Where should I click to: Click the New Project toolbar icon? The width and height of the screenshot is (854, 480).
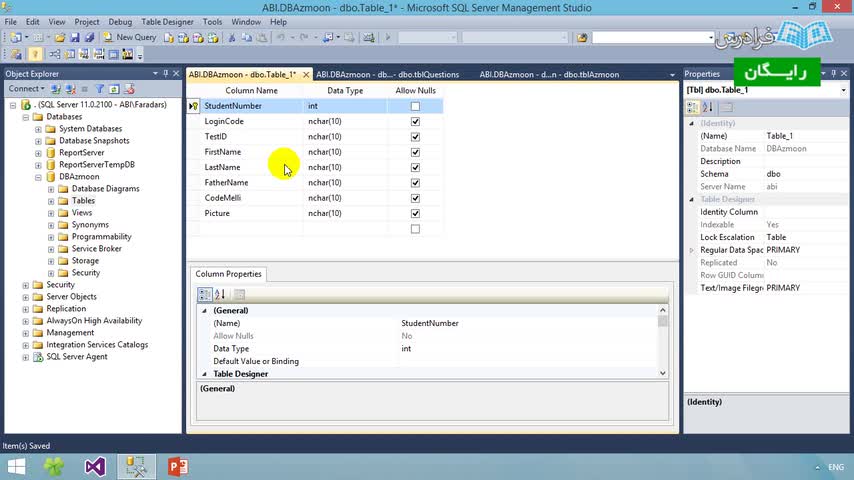(16, 38)
